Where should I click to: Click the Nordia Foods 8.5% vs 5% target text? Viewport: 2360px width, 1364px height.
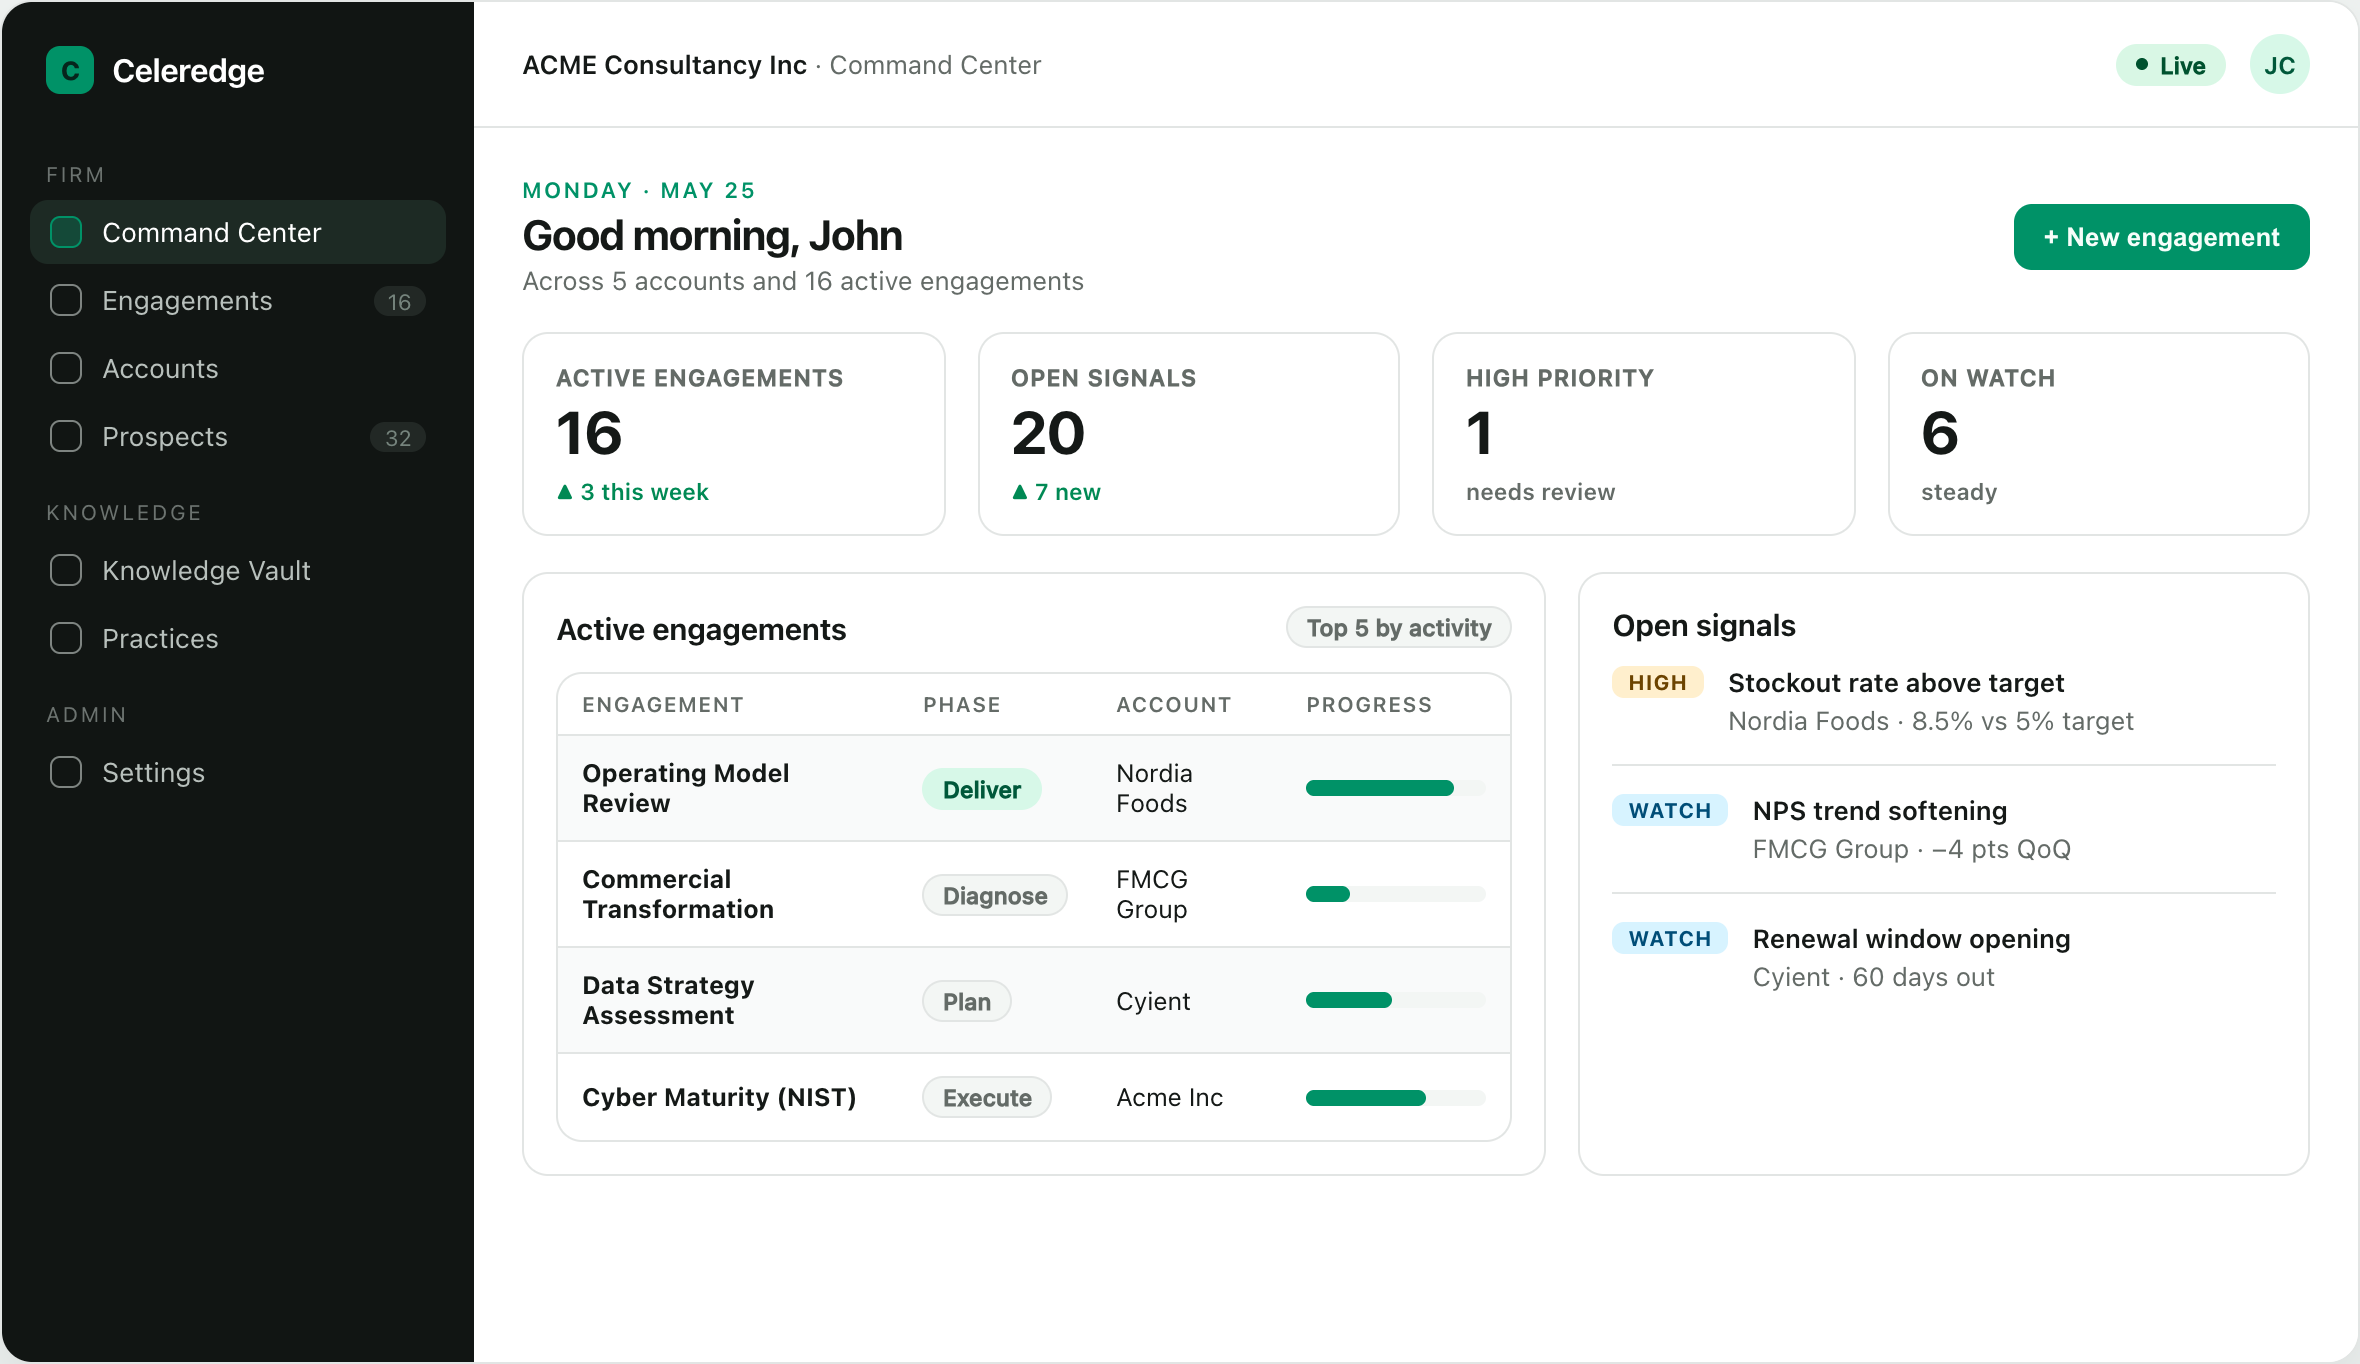1930,721
